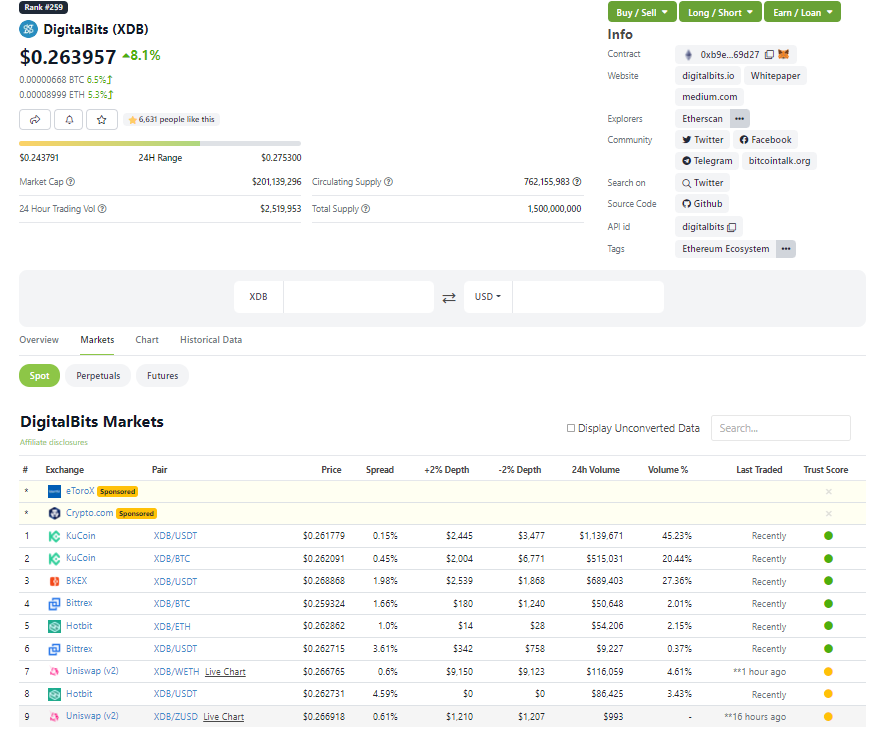Click info icon beside 762,155,983 value
Image resolution: width=887 pixels, height=738 pixels.
[576, 182]
